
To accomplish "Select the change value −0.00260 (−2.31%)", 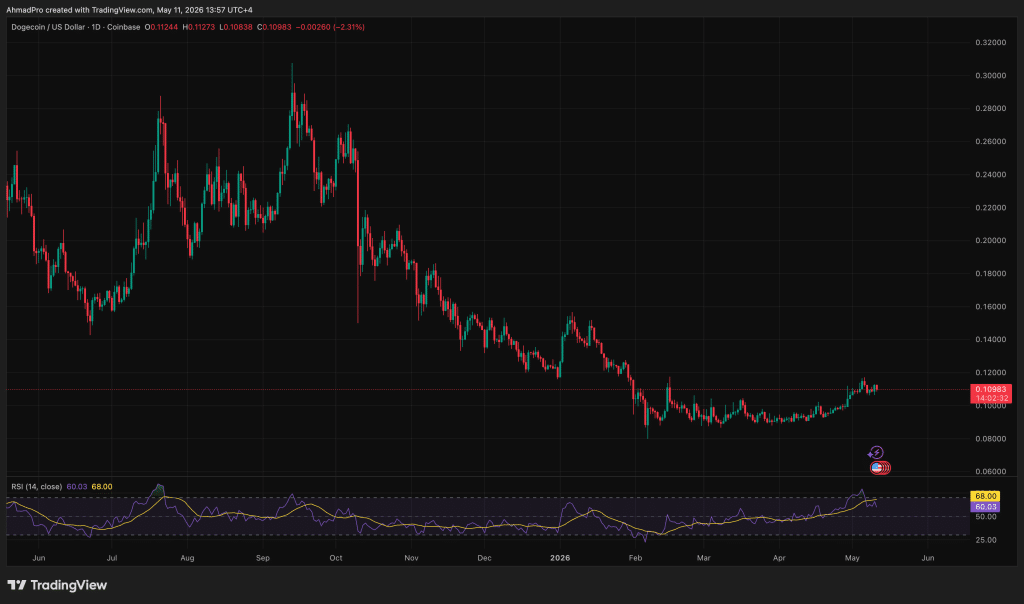I will [x=330, y=27].
